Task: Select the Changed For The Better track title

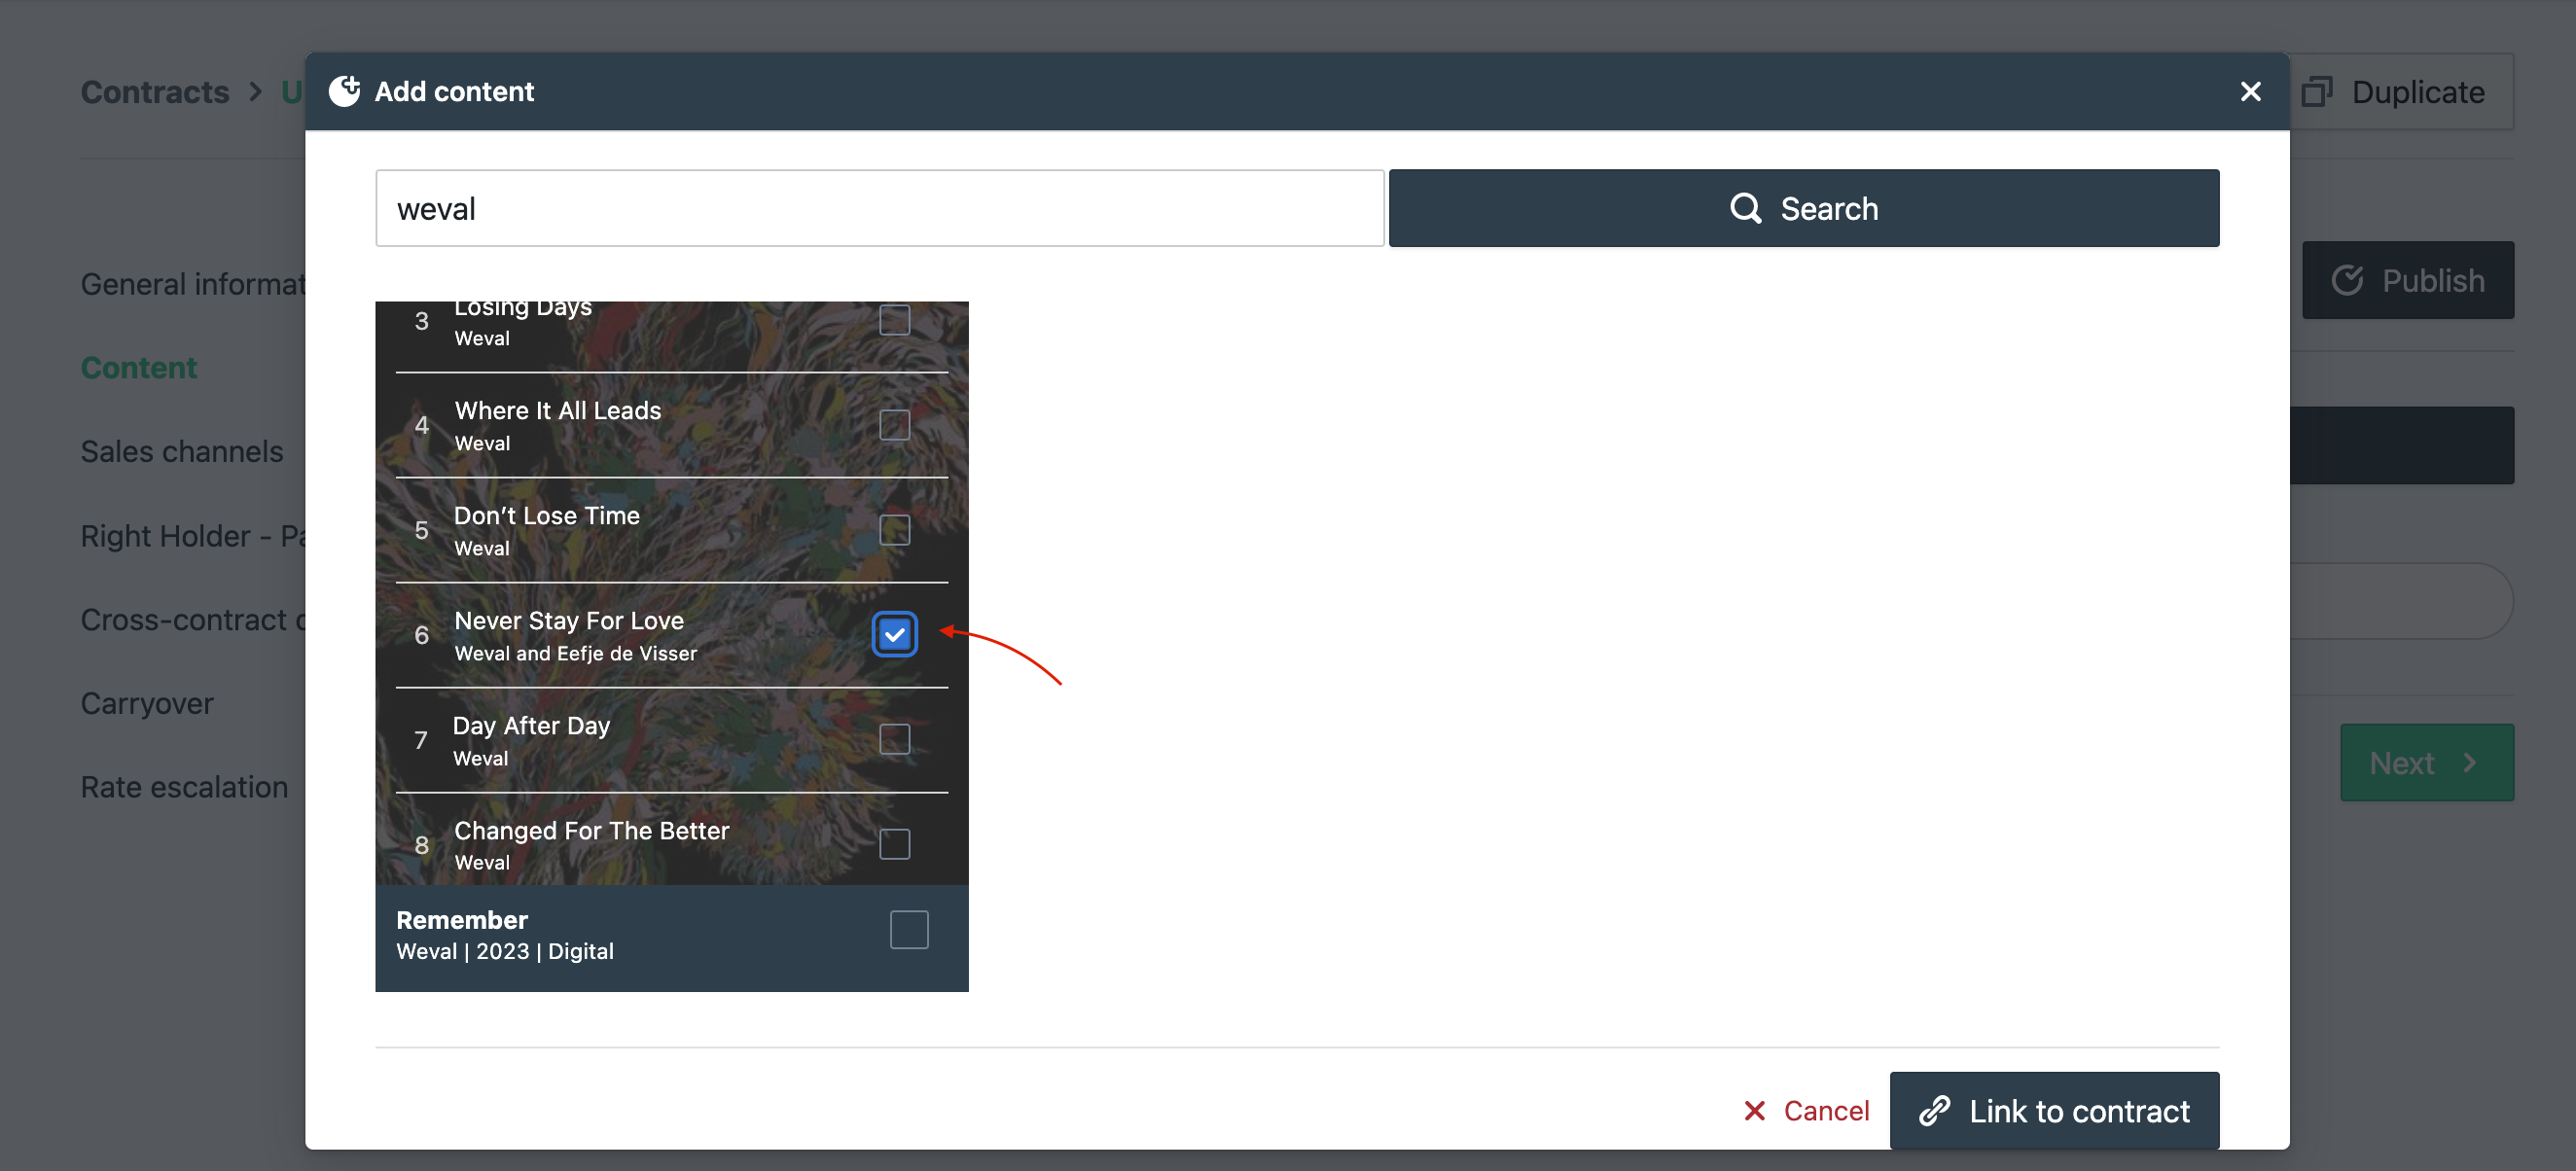Action: [592, 831]
